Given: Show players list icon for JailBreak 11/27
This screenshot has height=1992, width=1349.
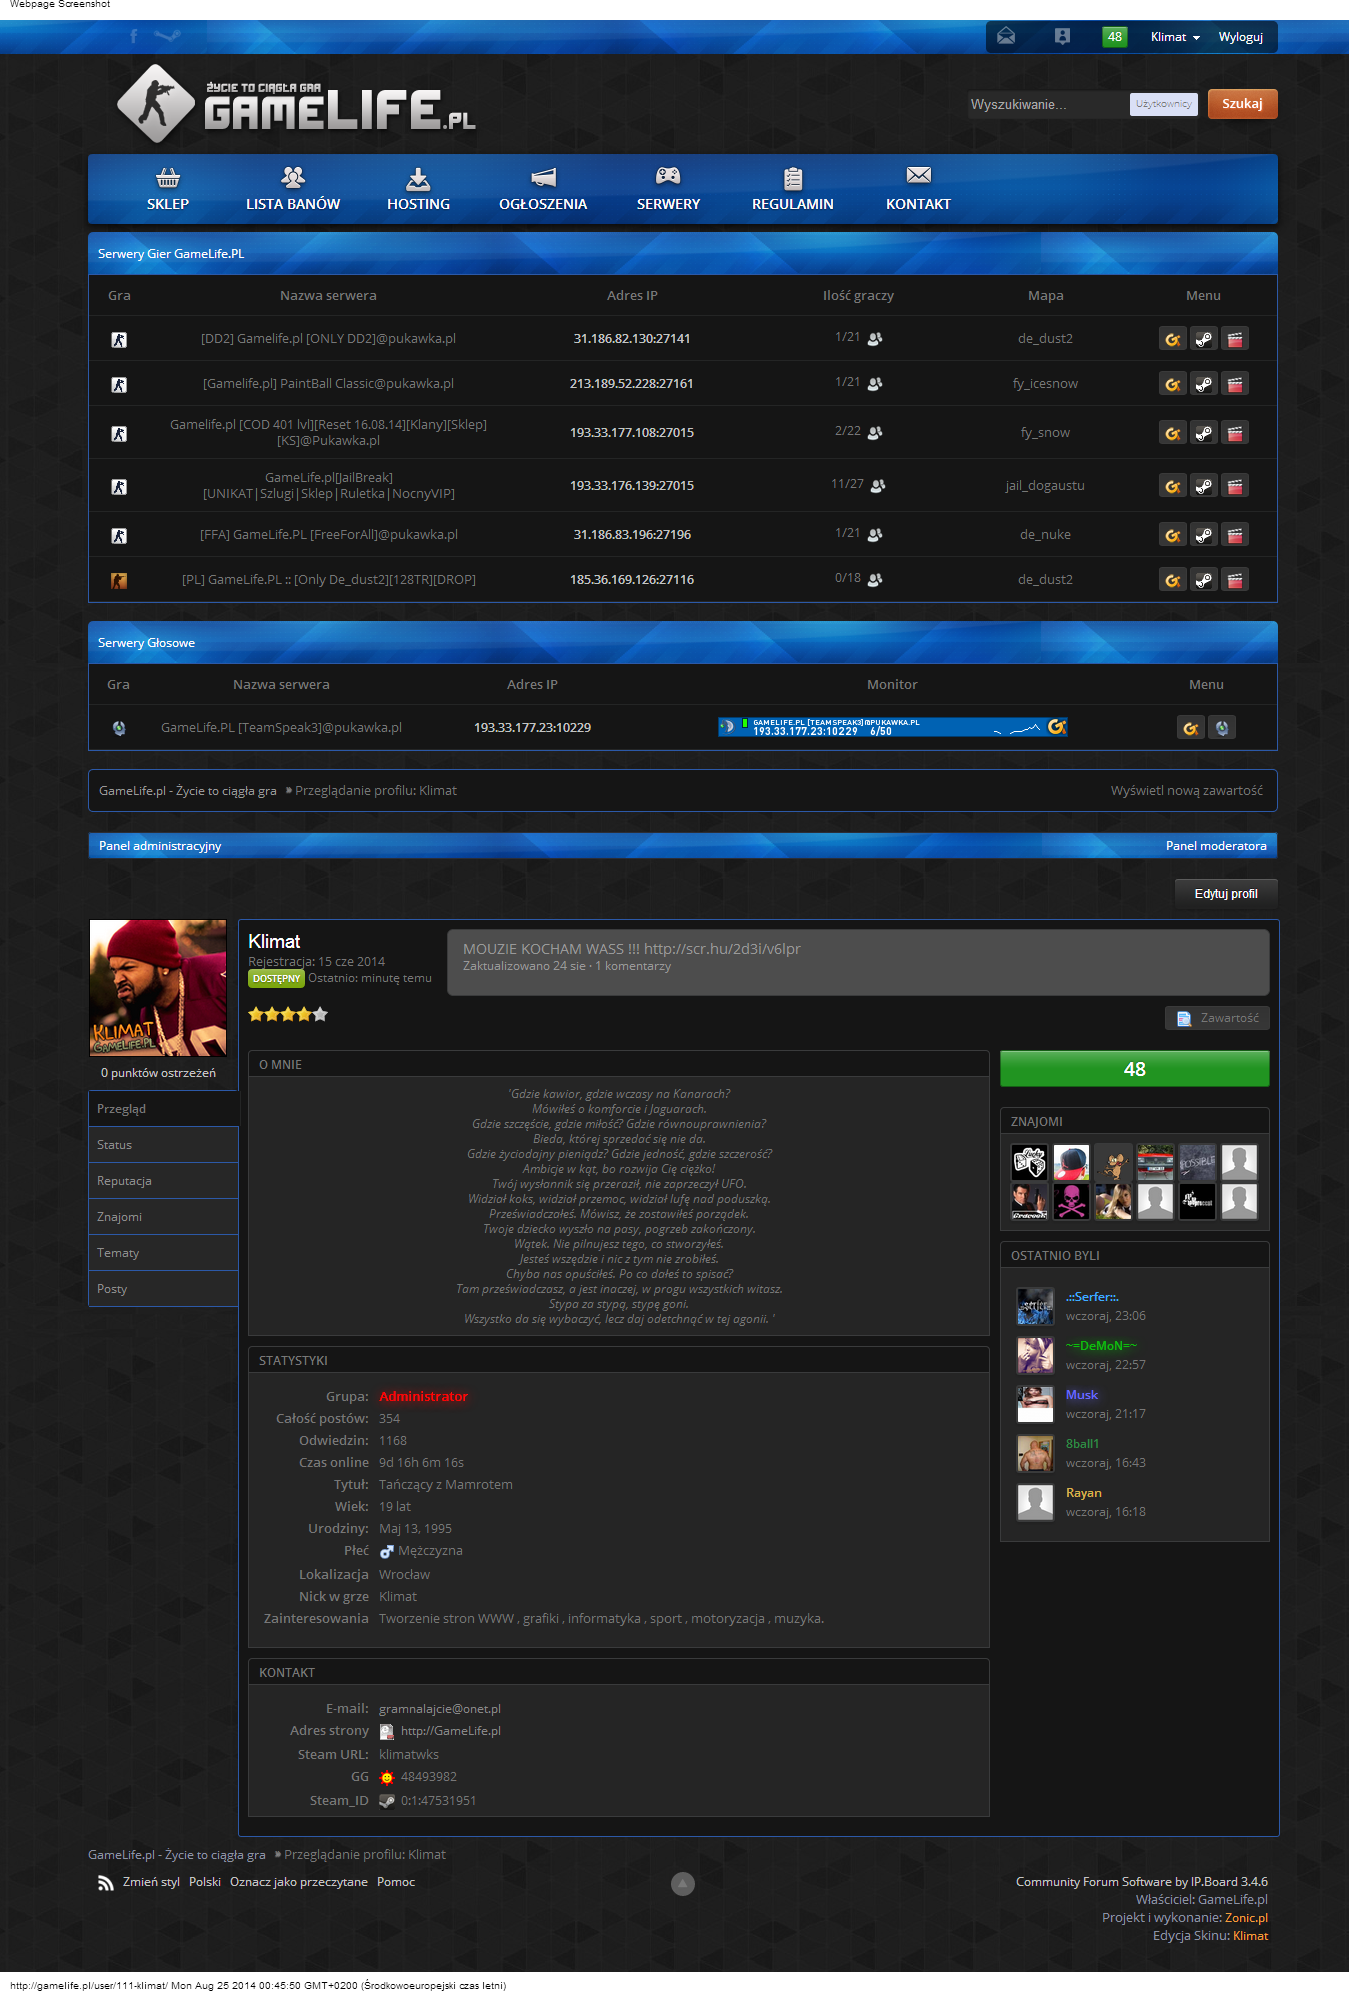Looking at the screenshot, I should click(x=878, y=486).
